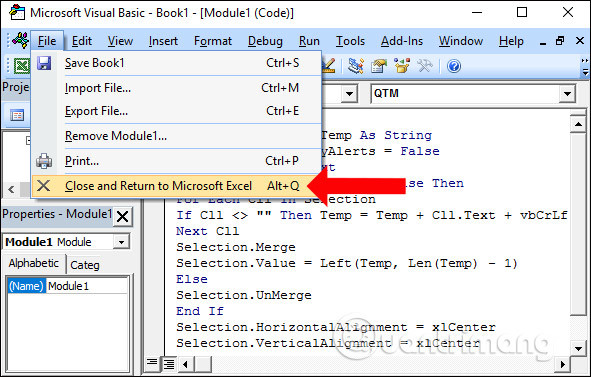Screen dimensions: 591x377
Task: Click the Selection.Value = Left(Temp...) line
Action: pyautogui.click(x=347, y=263)
